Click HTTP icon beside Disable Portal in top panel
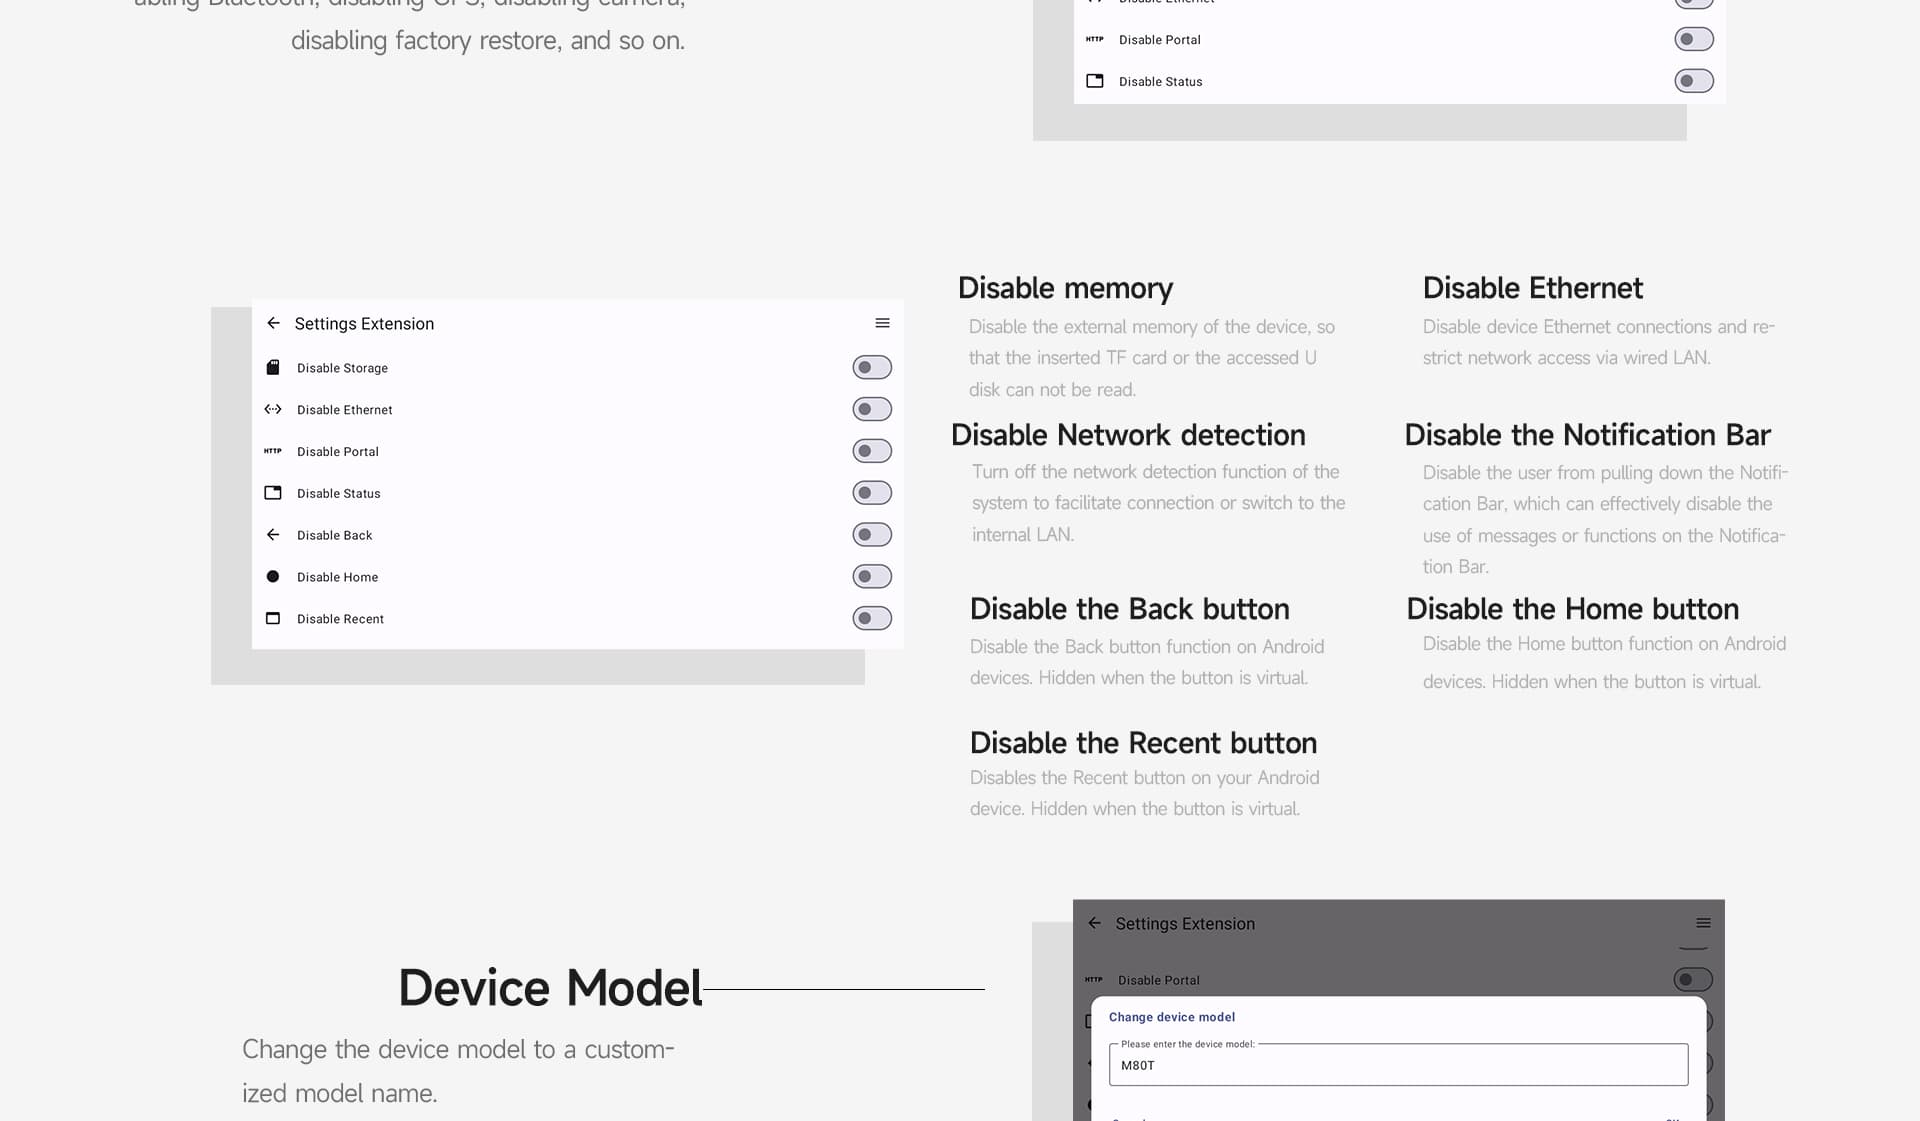The height and width of the screenshot is (1121, 1920). click(x=1095, y=39)
